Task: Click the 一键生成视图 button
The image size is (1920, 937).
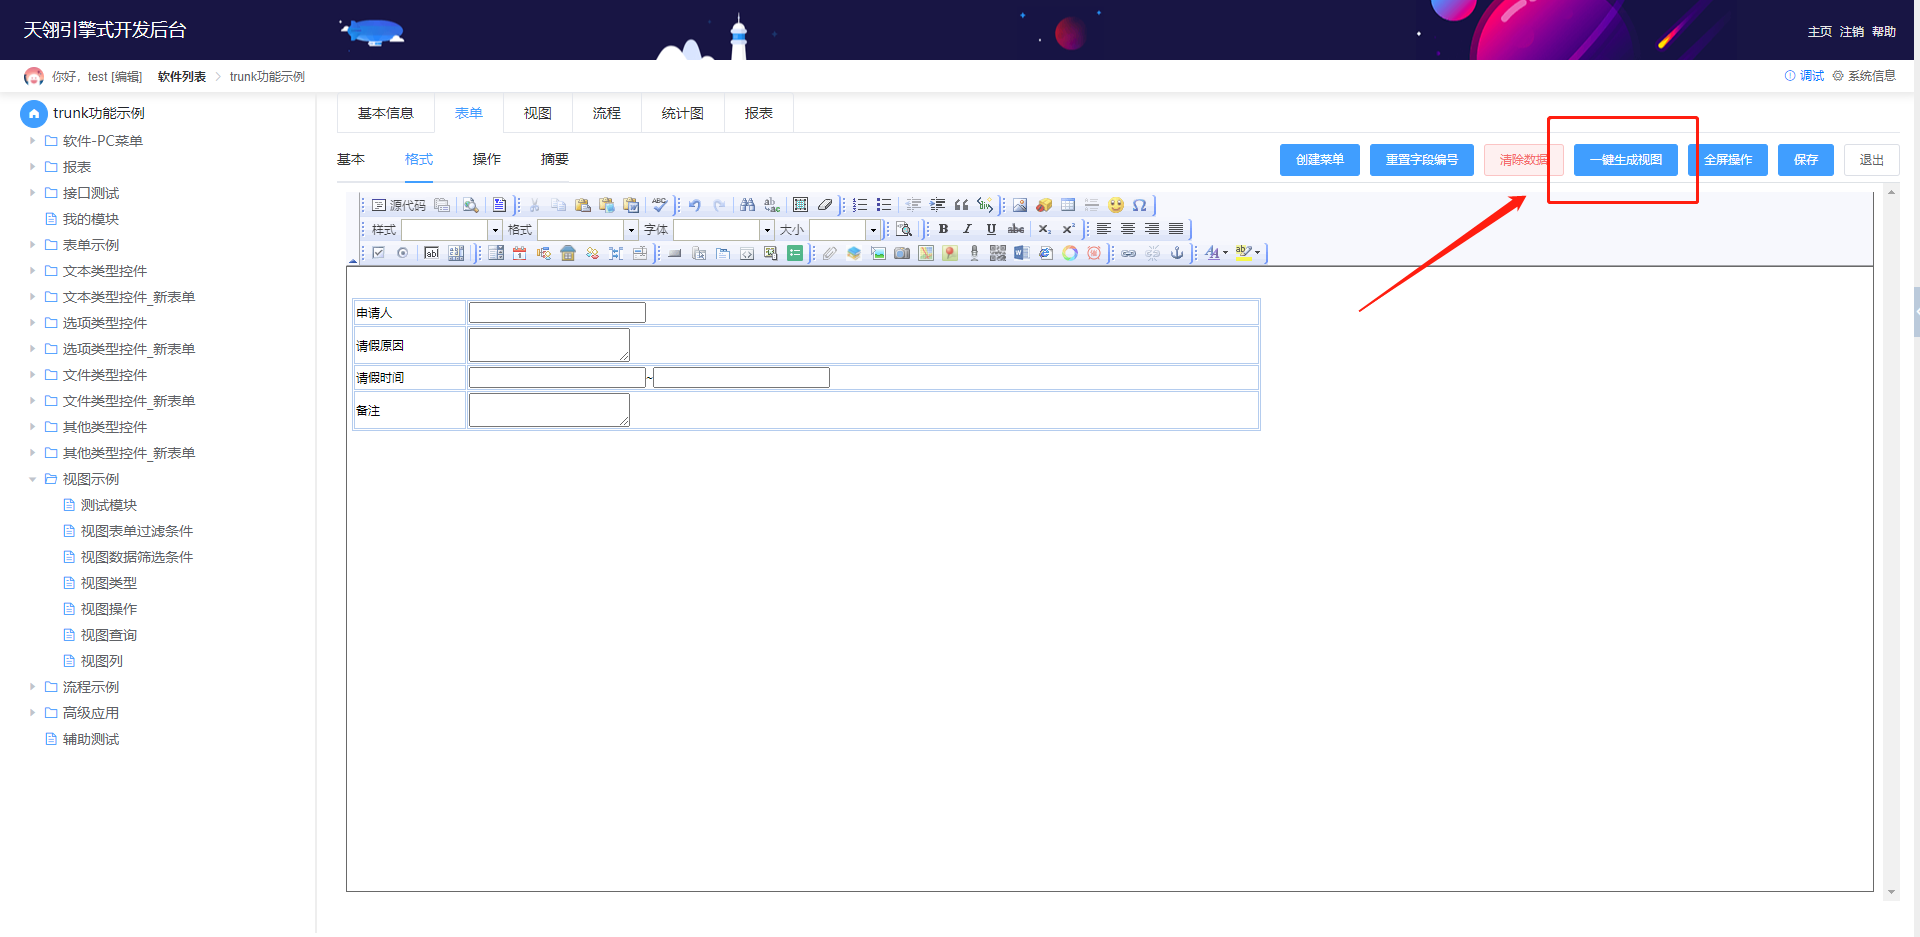Action: click(1626, 160)
